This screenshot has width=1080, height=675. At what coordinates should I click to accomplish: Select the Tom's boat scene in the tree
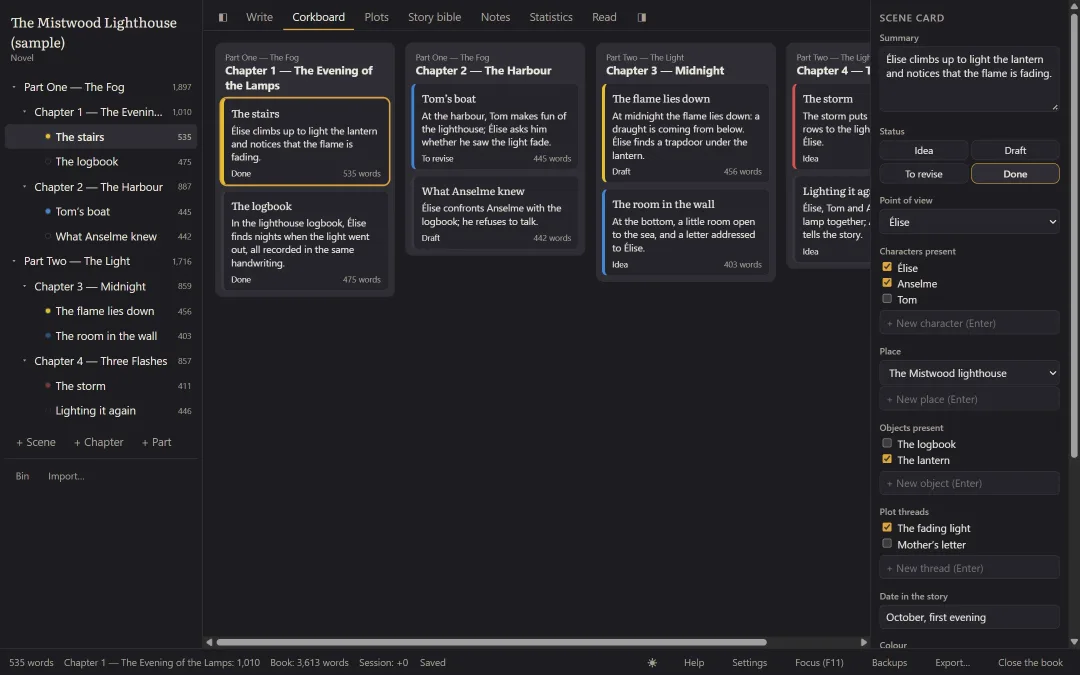point(101,211)
